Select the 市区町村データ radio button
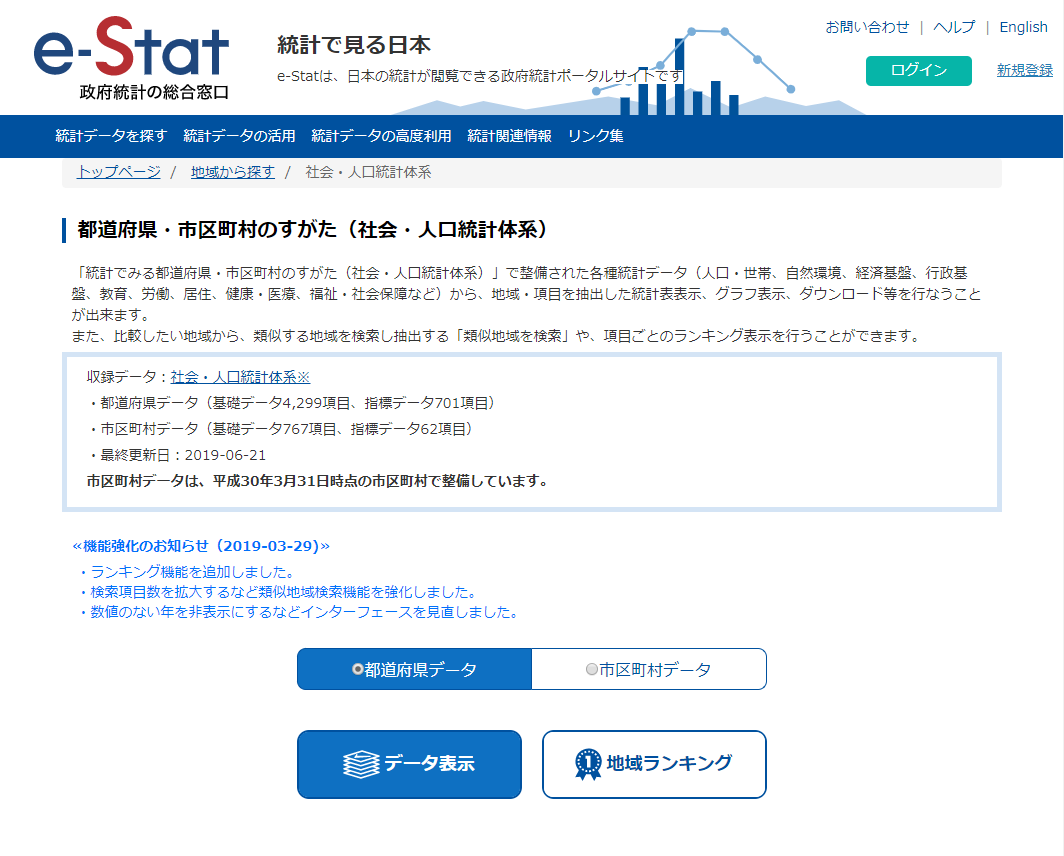1064x856 pixels. [x=592, y=670]
